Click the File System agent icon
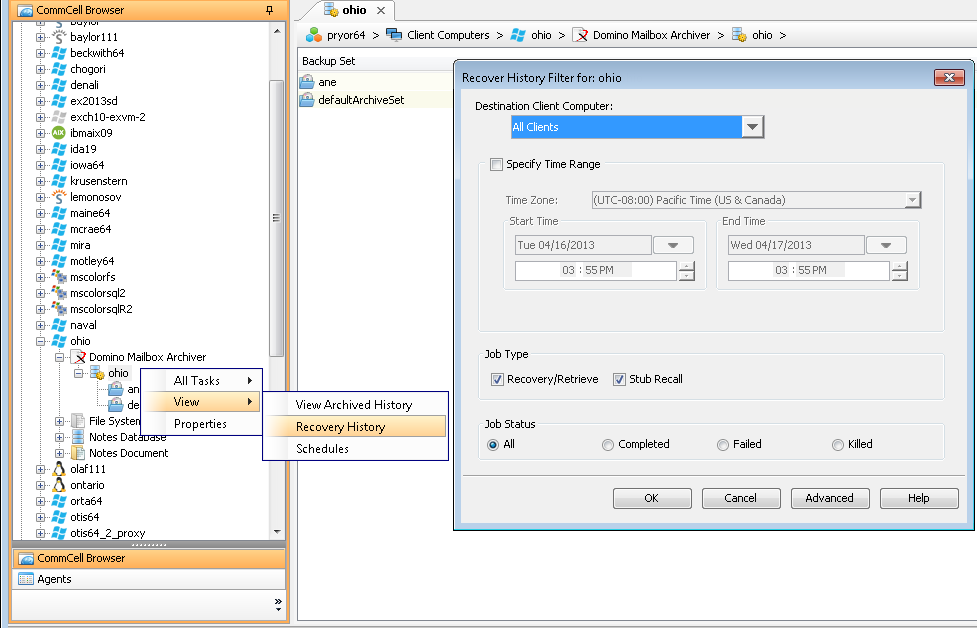The width and height of the screenshot is (977, 628). (78, 421)
